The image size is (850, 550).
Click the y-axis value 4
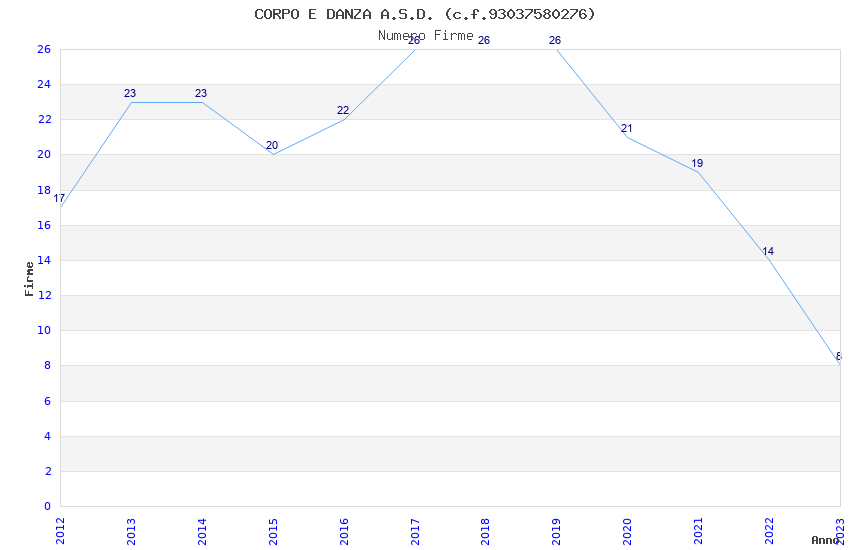(47, 436)
